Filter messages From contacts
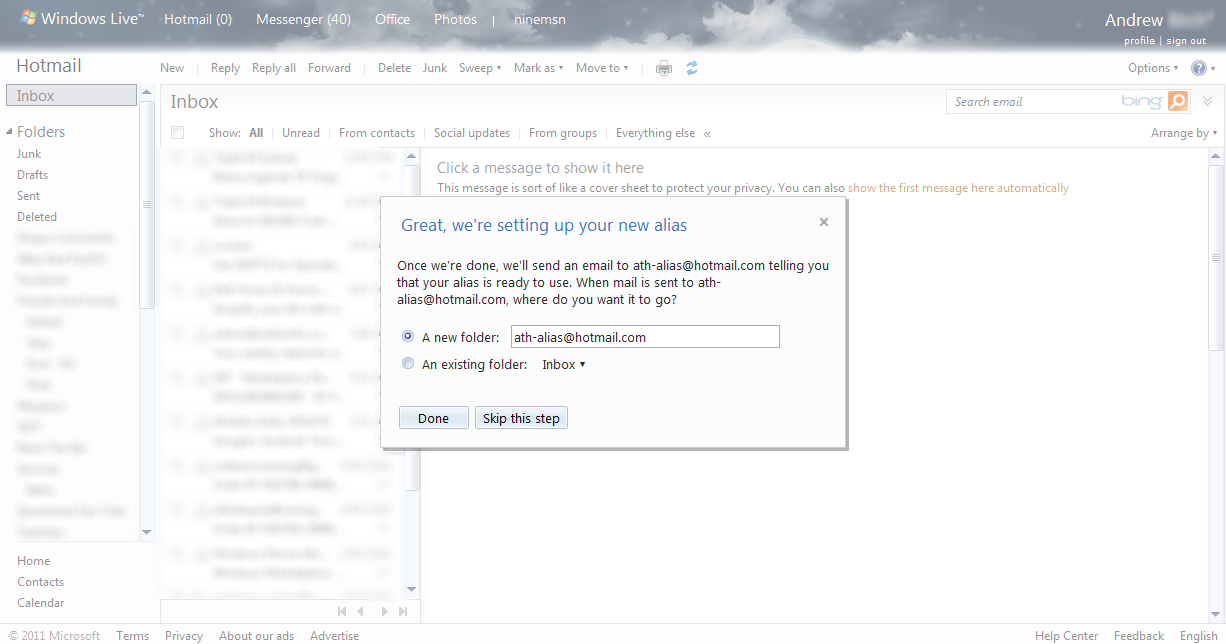The image size is (1226, 644). (377, 133)
